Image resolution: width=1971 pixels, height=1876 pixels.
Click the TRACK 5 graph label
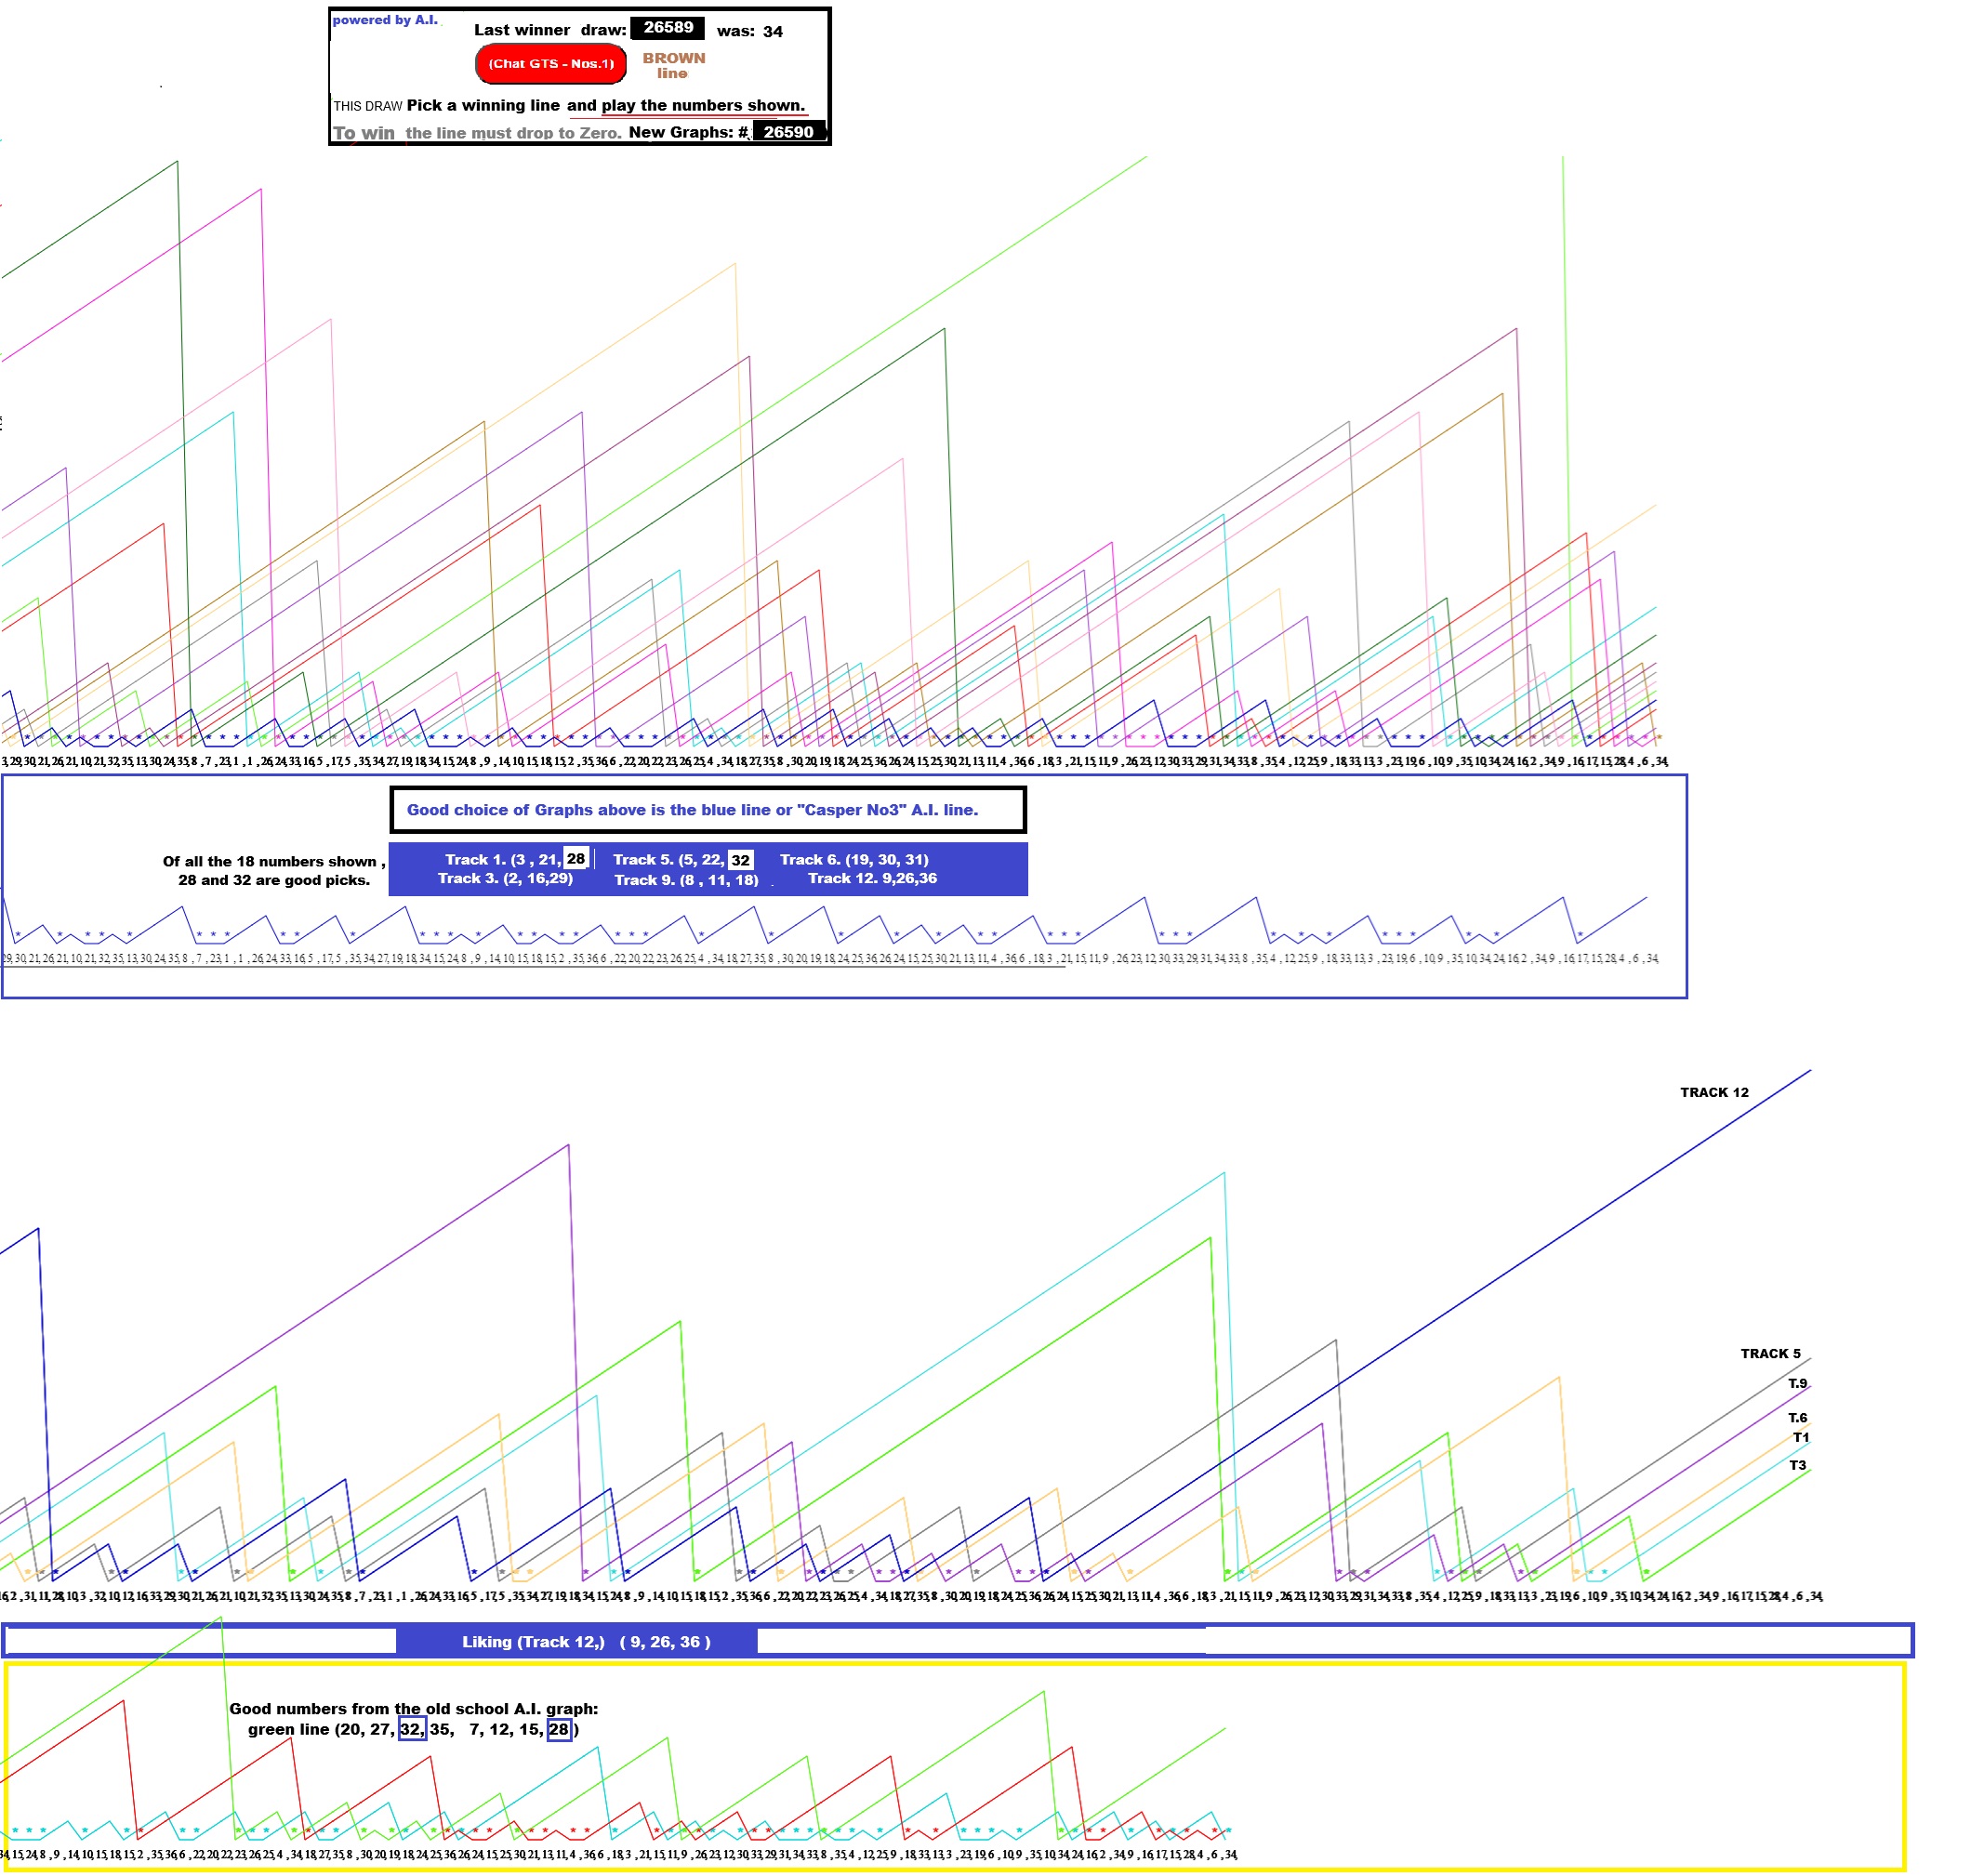click(x=1770, y=1354)
